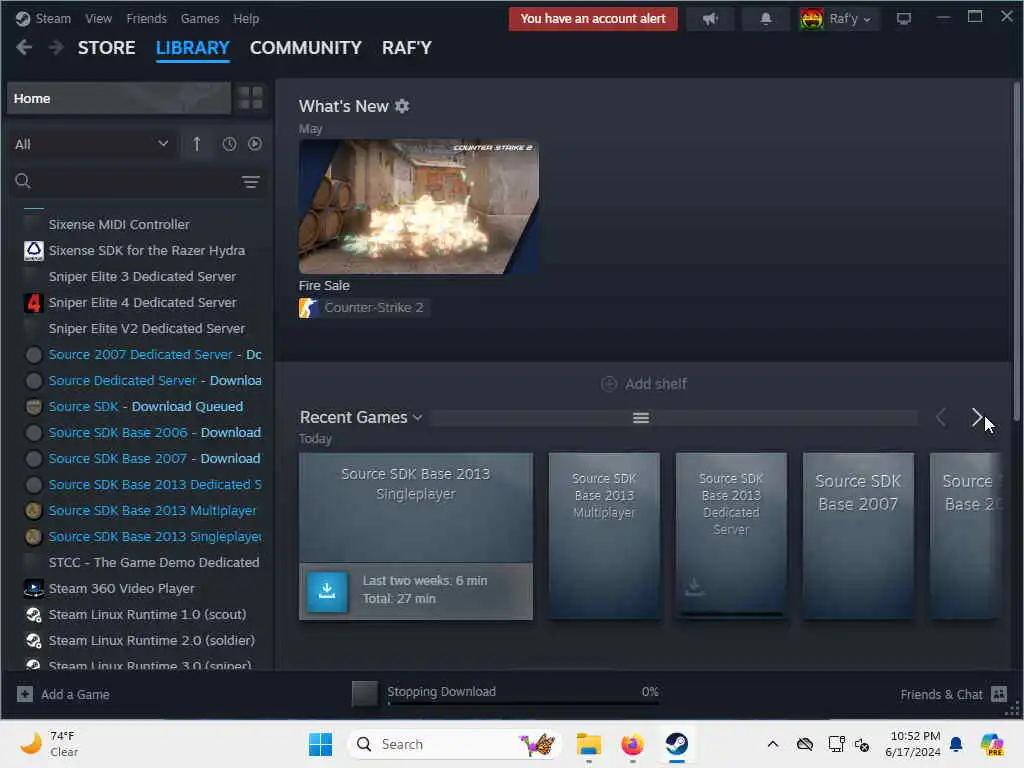Click the Source SDK list icon
This screenshot has width=1024, height=768.
(33, 406)
